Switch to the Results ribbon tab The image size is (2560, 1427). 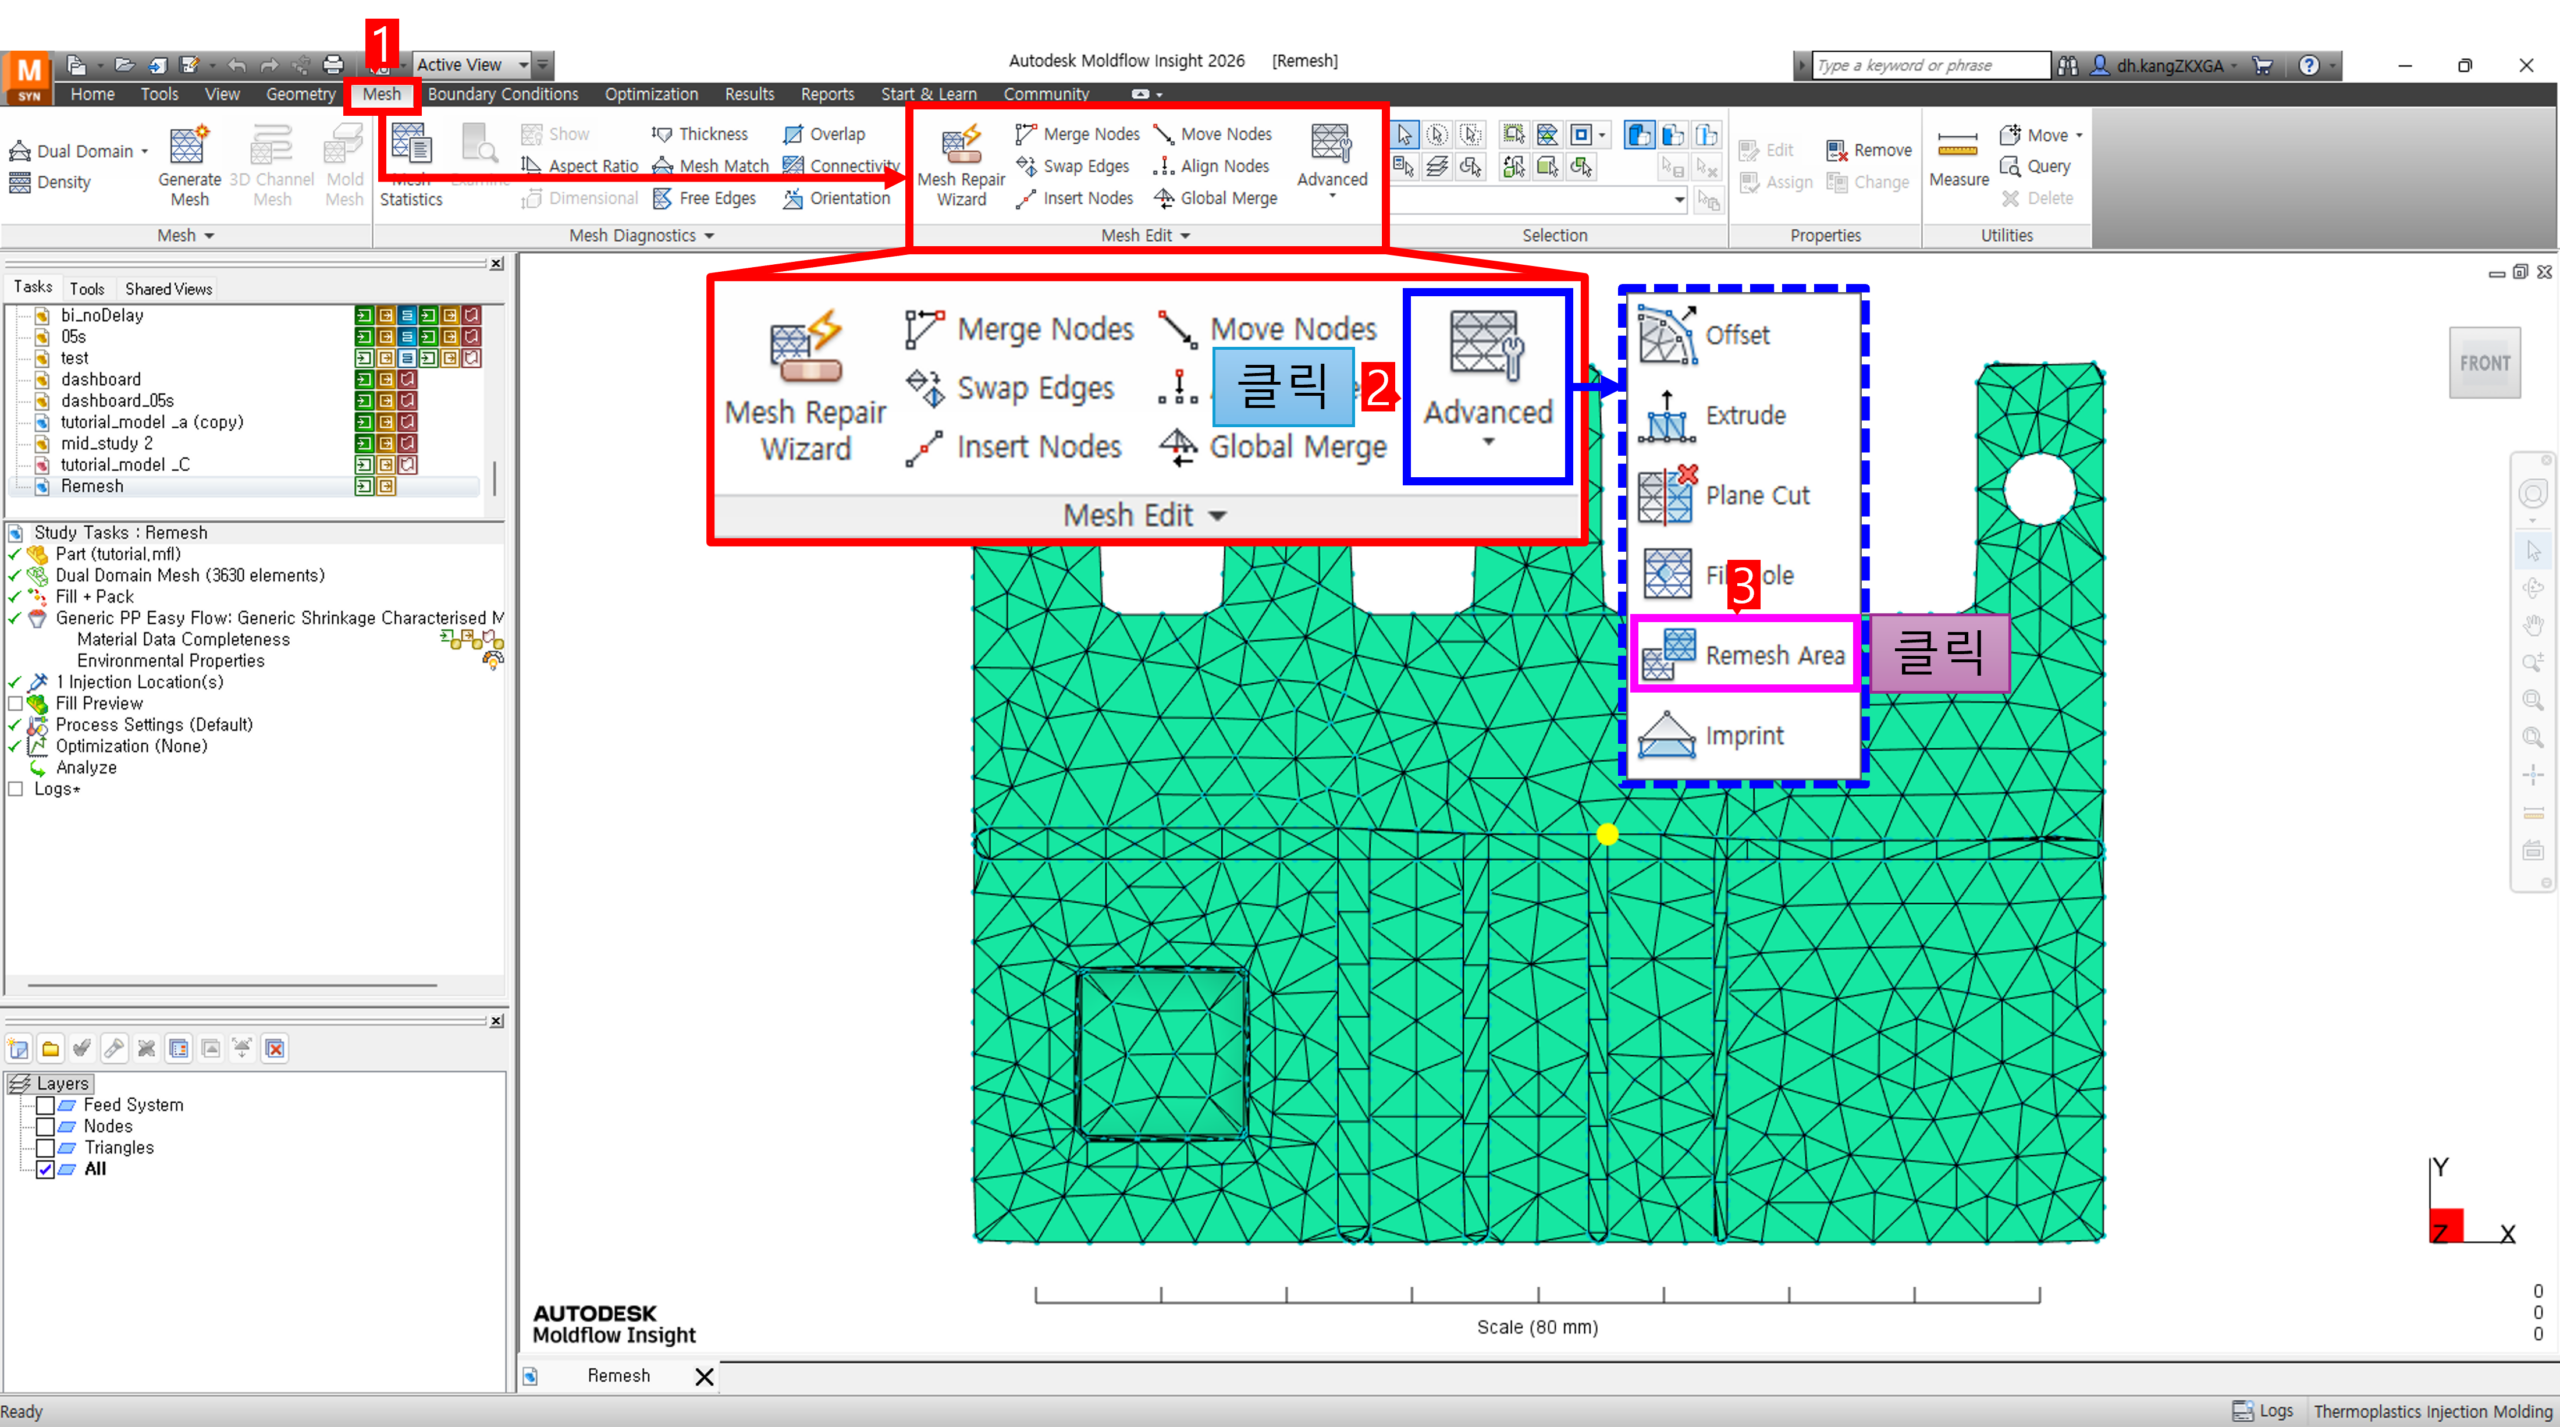click(x=749, y=94)
